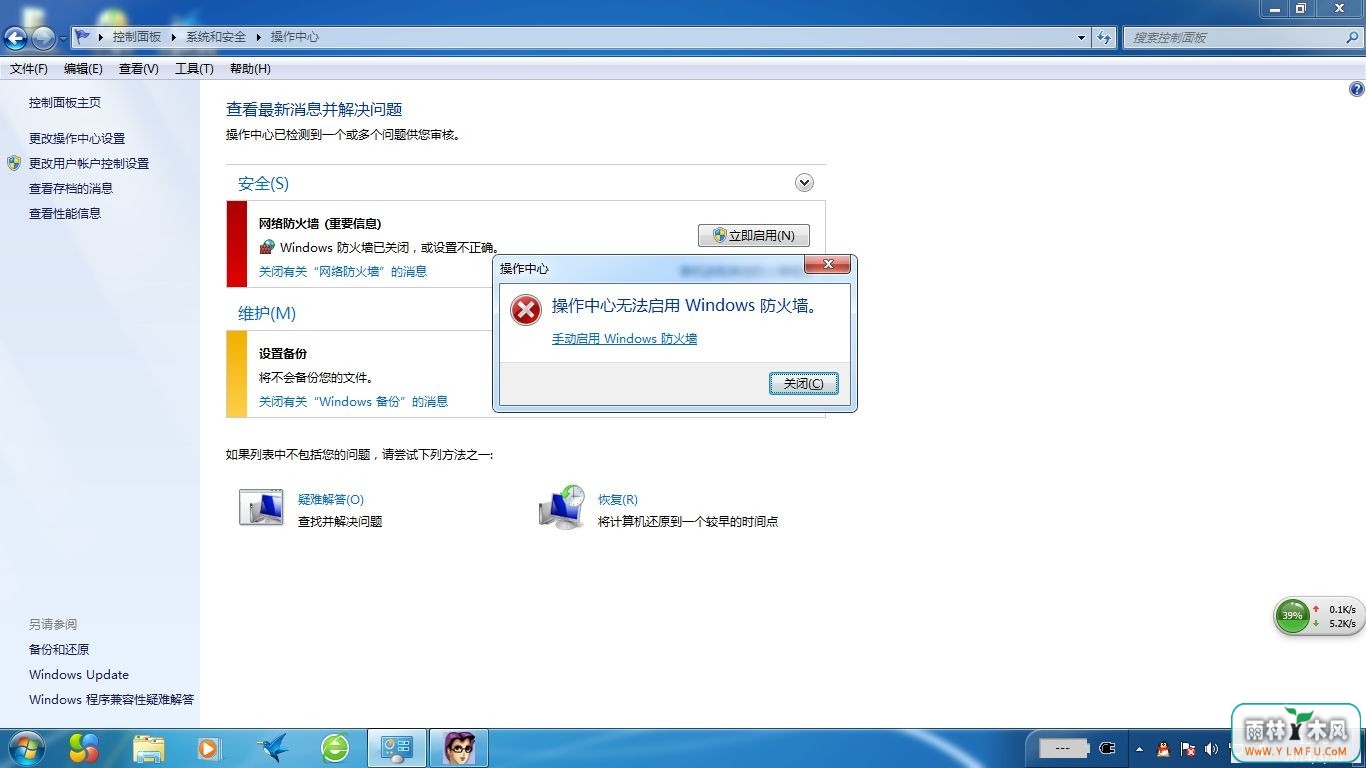This screenshot has width=1366, height=768.
Task: Open the 查看(V) menu
Action: tap(139, 69)
